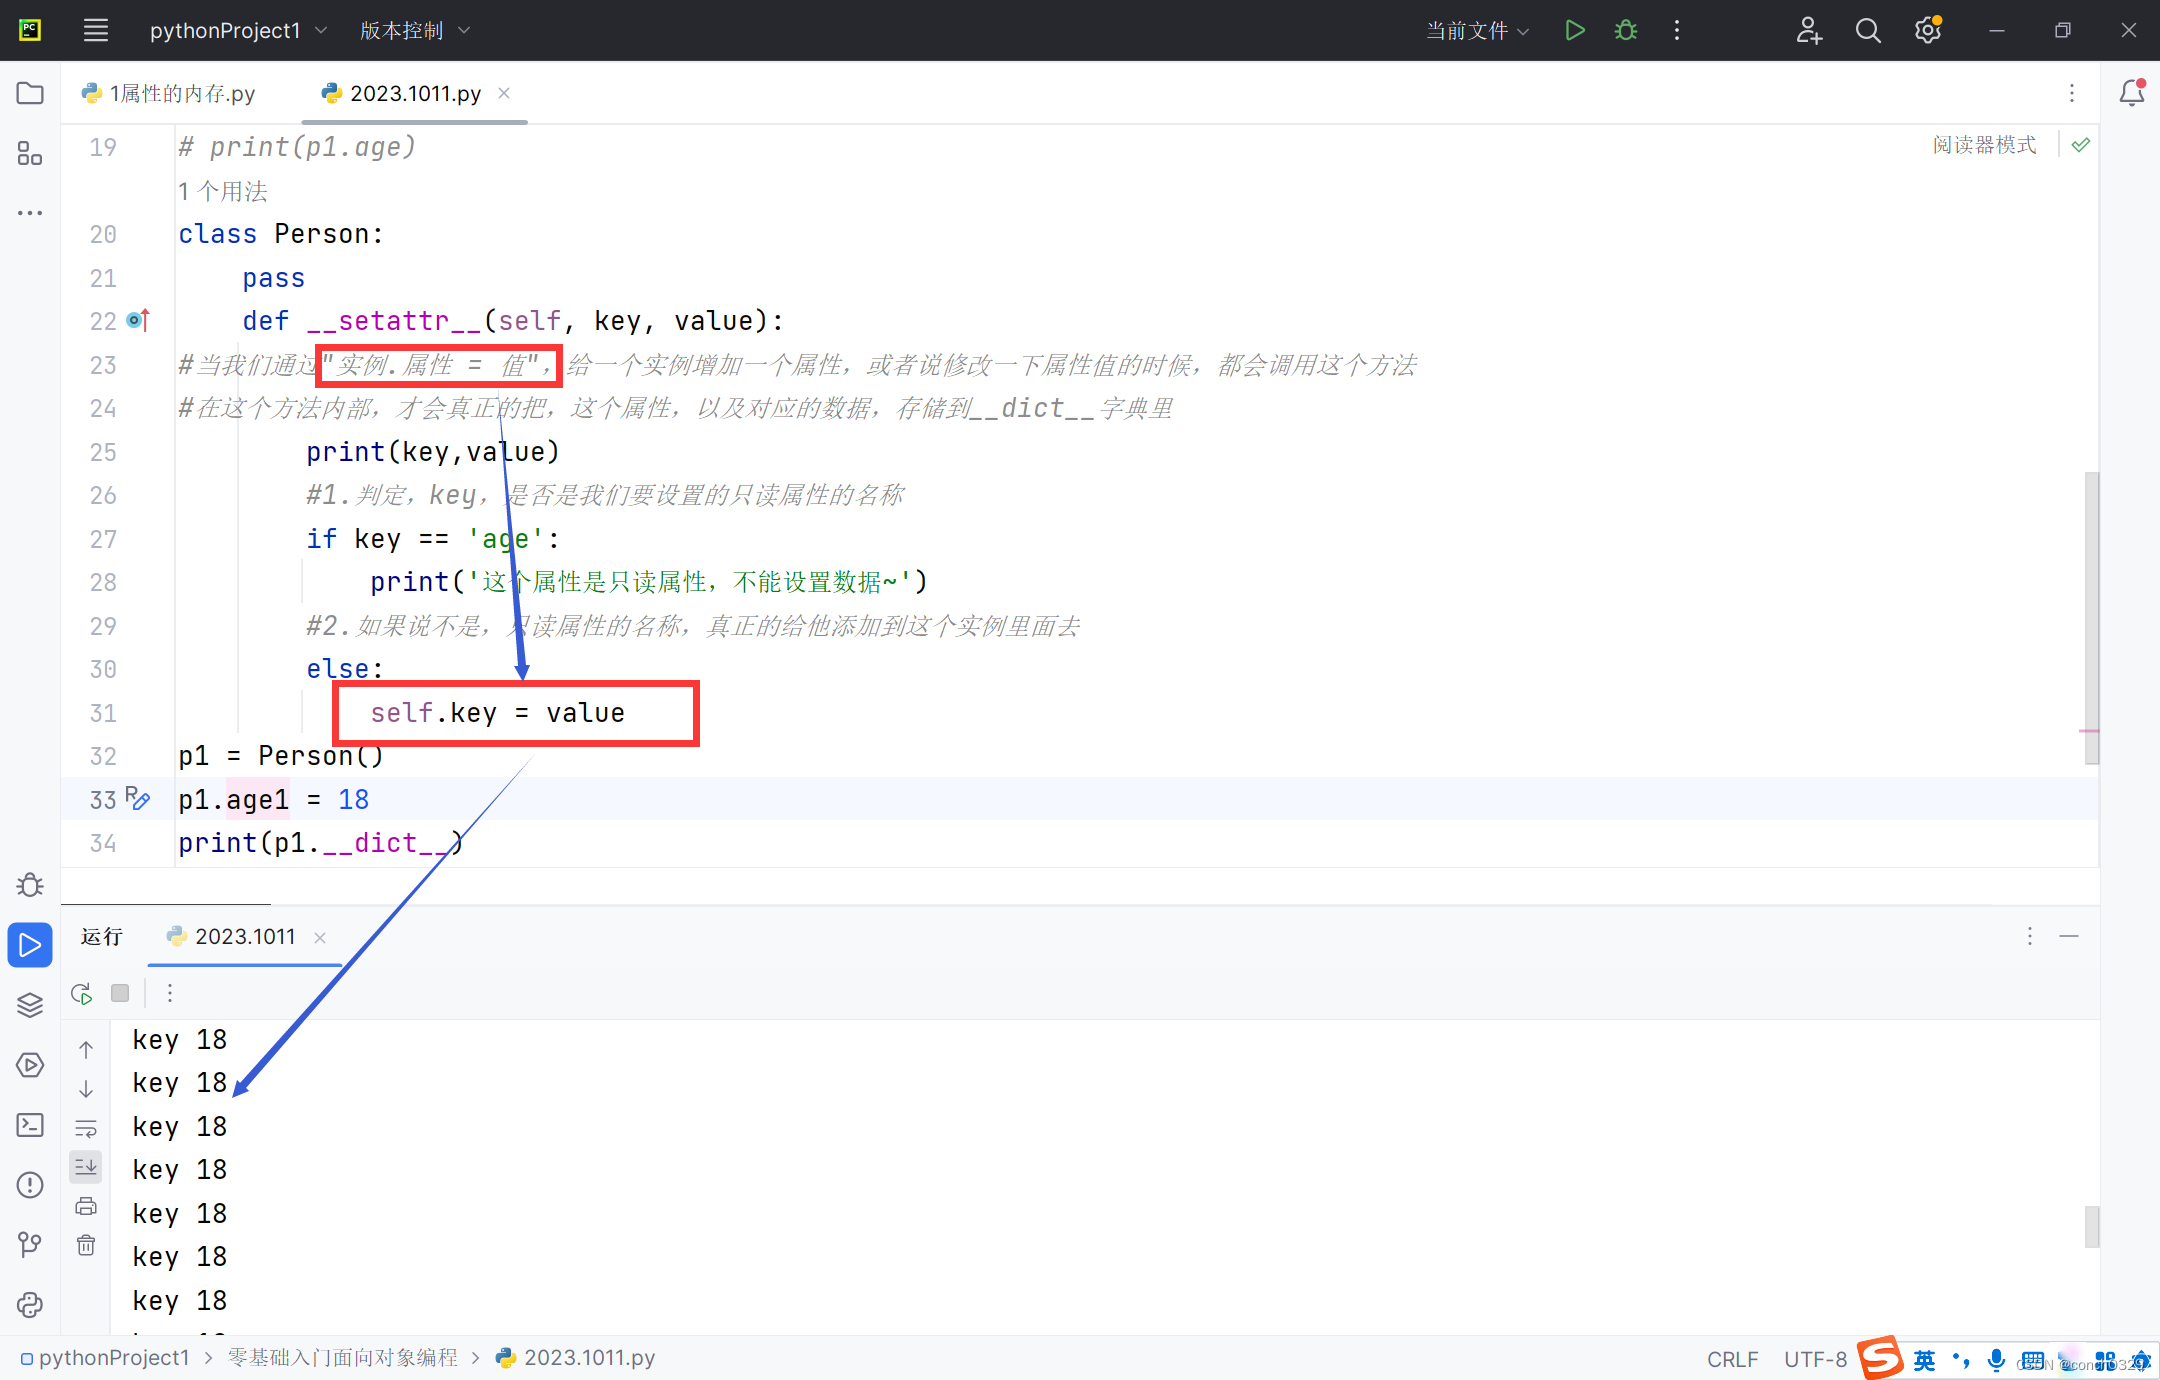Toggle scroll to end in console
The image size is (2160, 1380).
(86, 1167)
